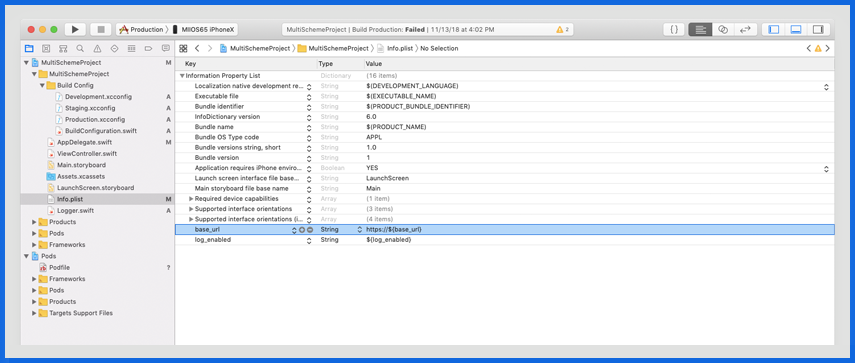Image resolution: width=855 pixels, height=363 pixels.
Task: Choose MIIOS65 iPhoneX run destination
Action: 204,29
